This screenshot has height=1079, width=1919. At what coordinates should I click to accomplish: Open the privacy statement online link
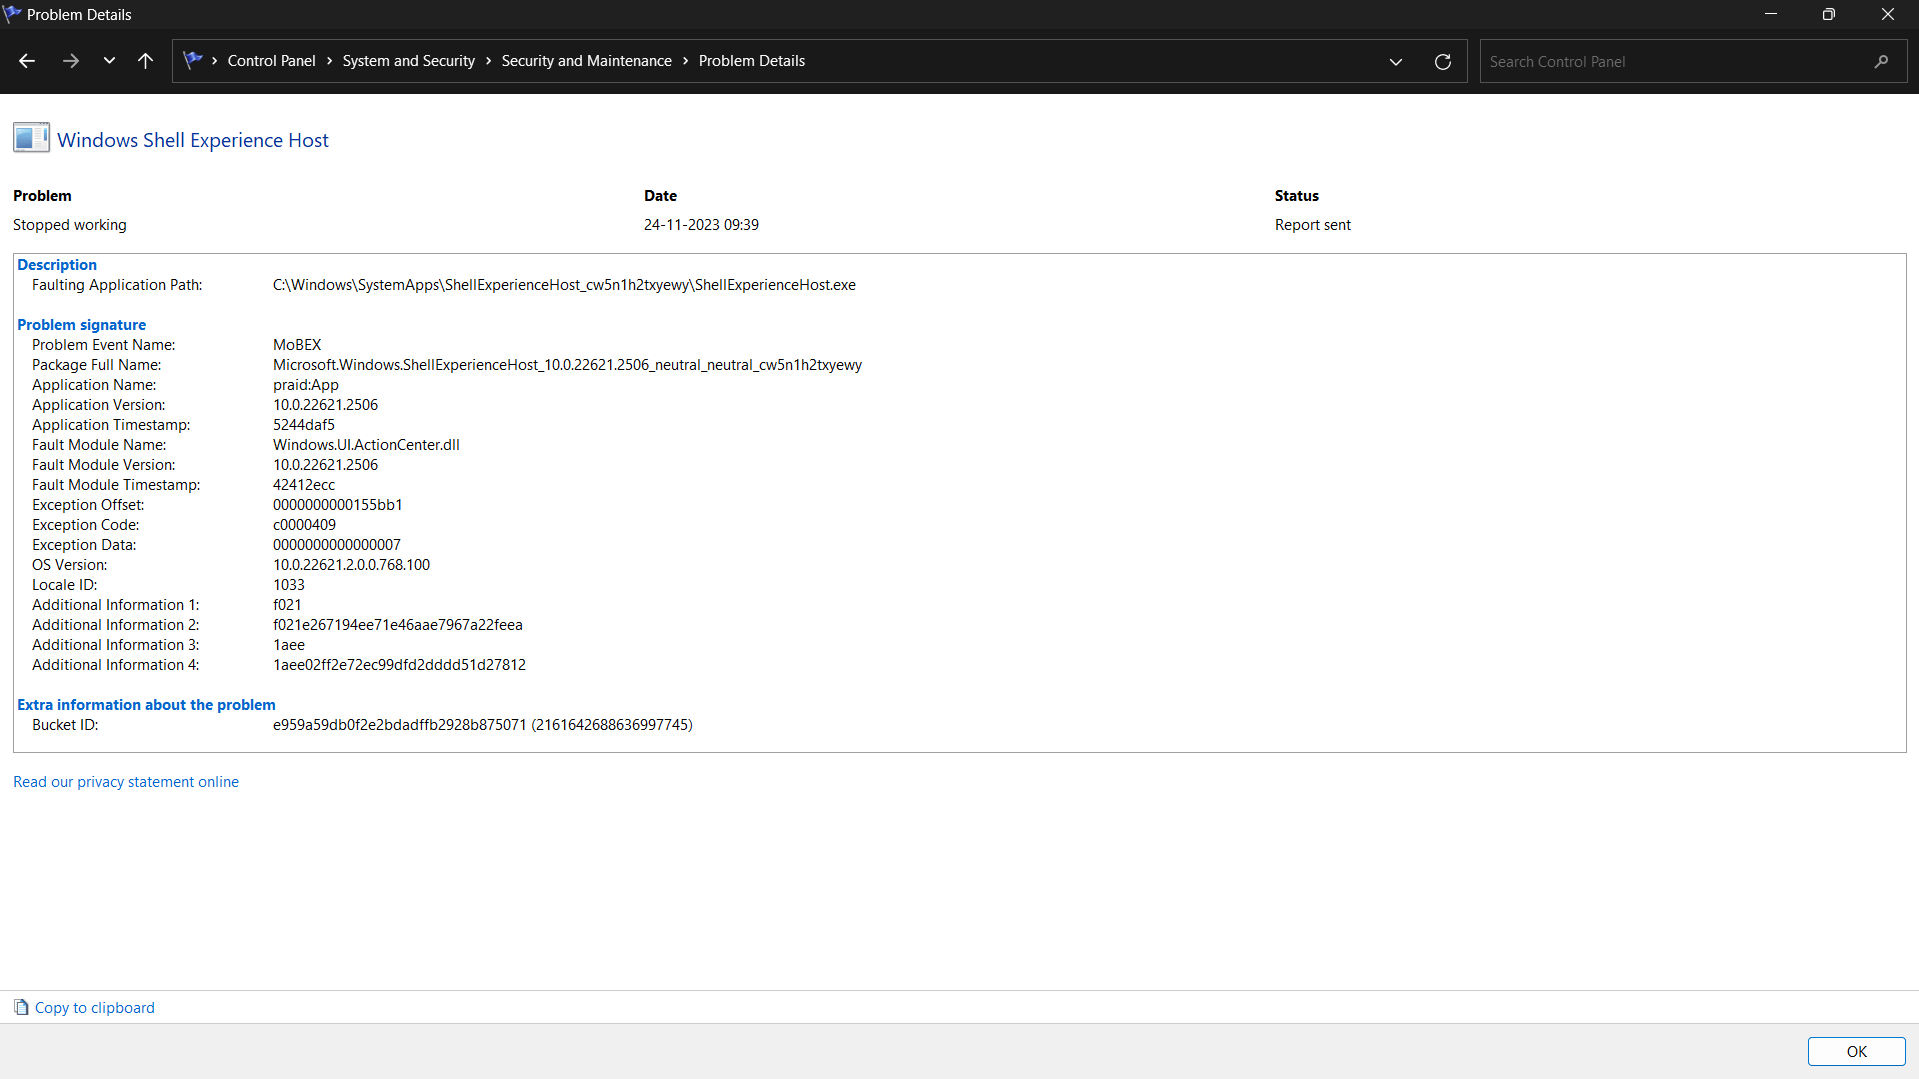126,782
